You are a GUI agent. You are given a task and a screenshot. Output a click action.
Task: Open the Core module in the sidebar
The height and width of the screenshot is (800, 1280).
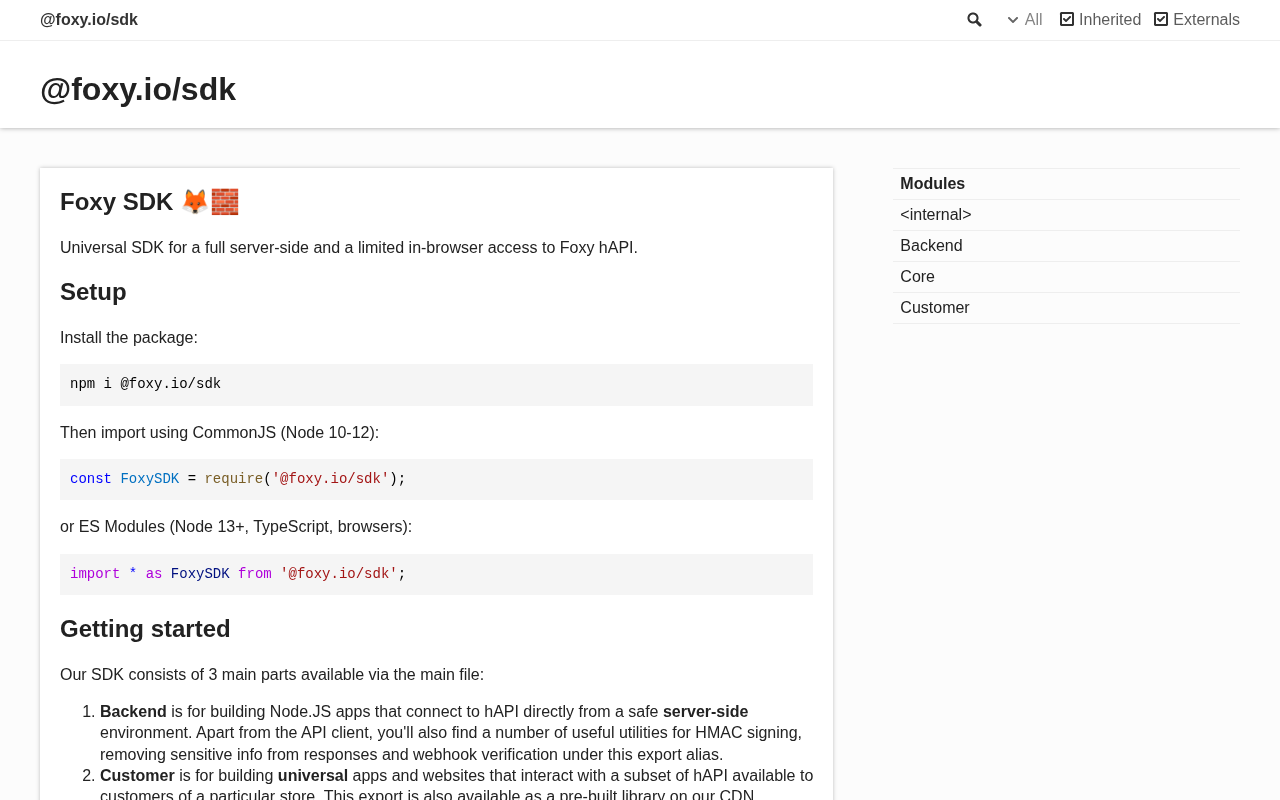917,277
